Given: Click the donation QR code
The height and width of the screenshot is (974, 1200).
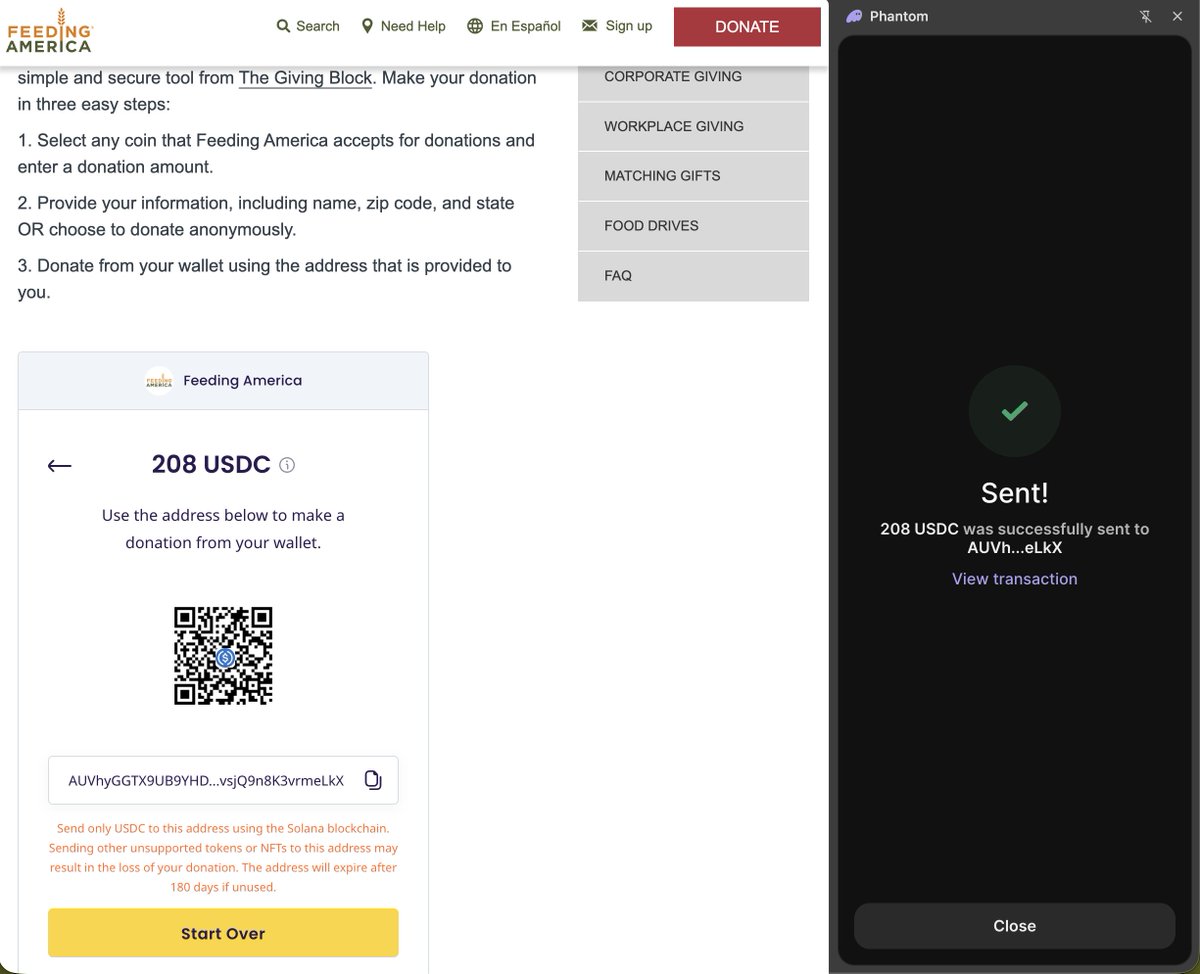Looking at the screenshot, I should (x=223, y=656).
